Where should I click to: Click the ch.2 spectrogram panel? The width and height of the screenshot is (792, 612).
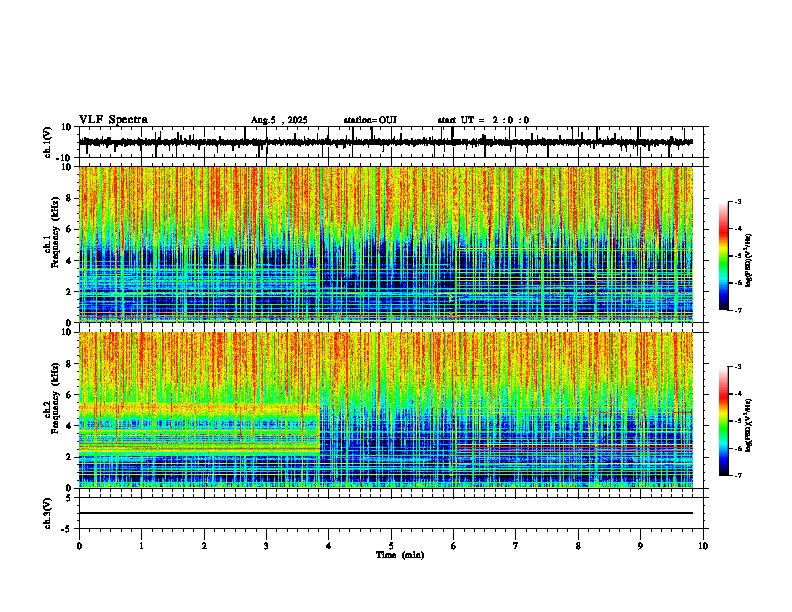click(x=386, y=410)
